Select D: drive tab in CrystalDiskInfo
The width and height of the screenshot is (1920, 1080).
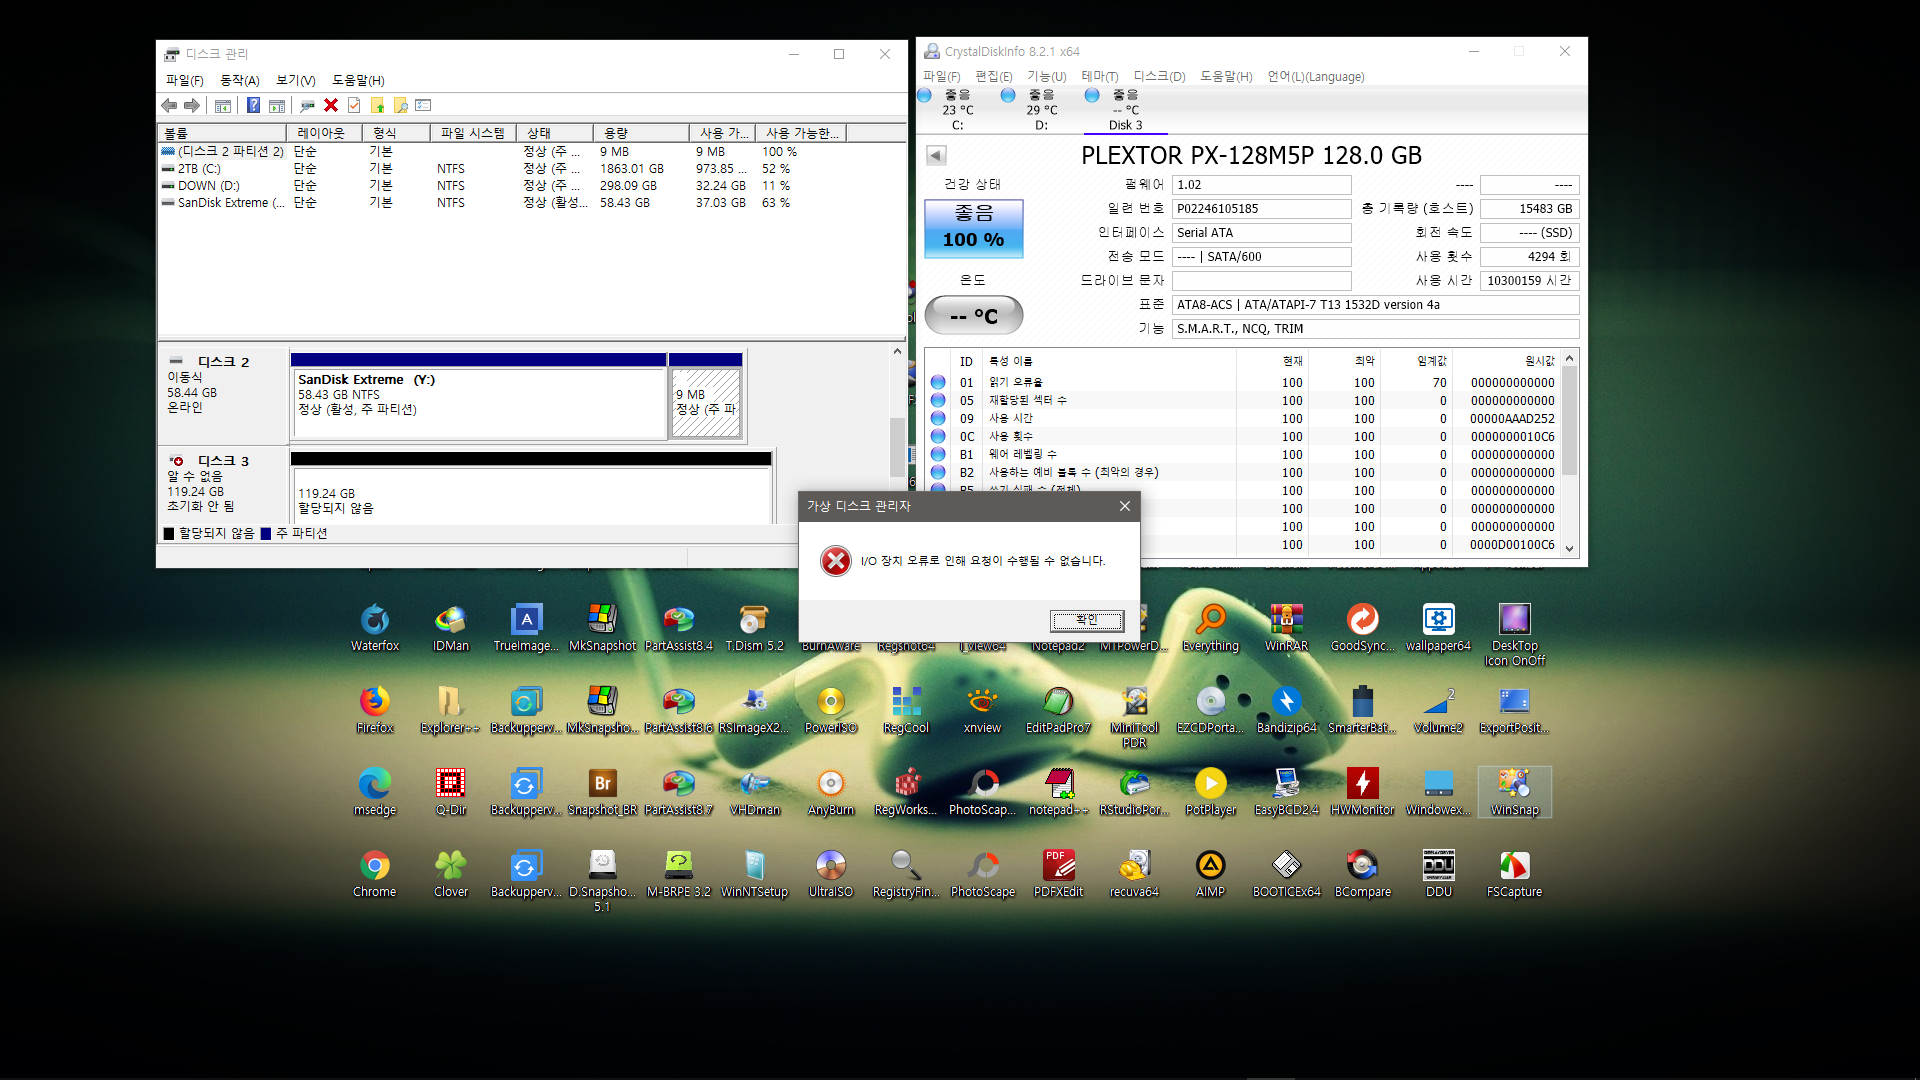1041,110
